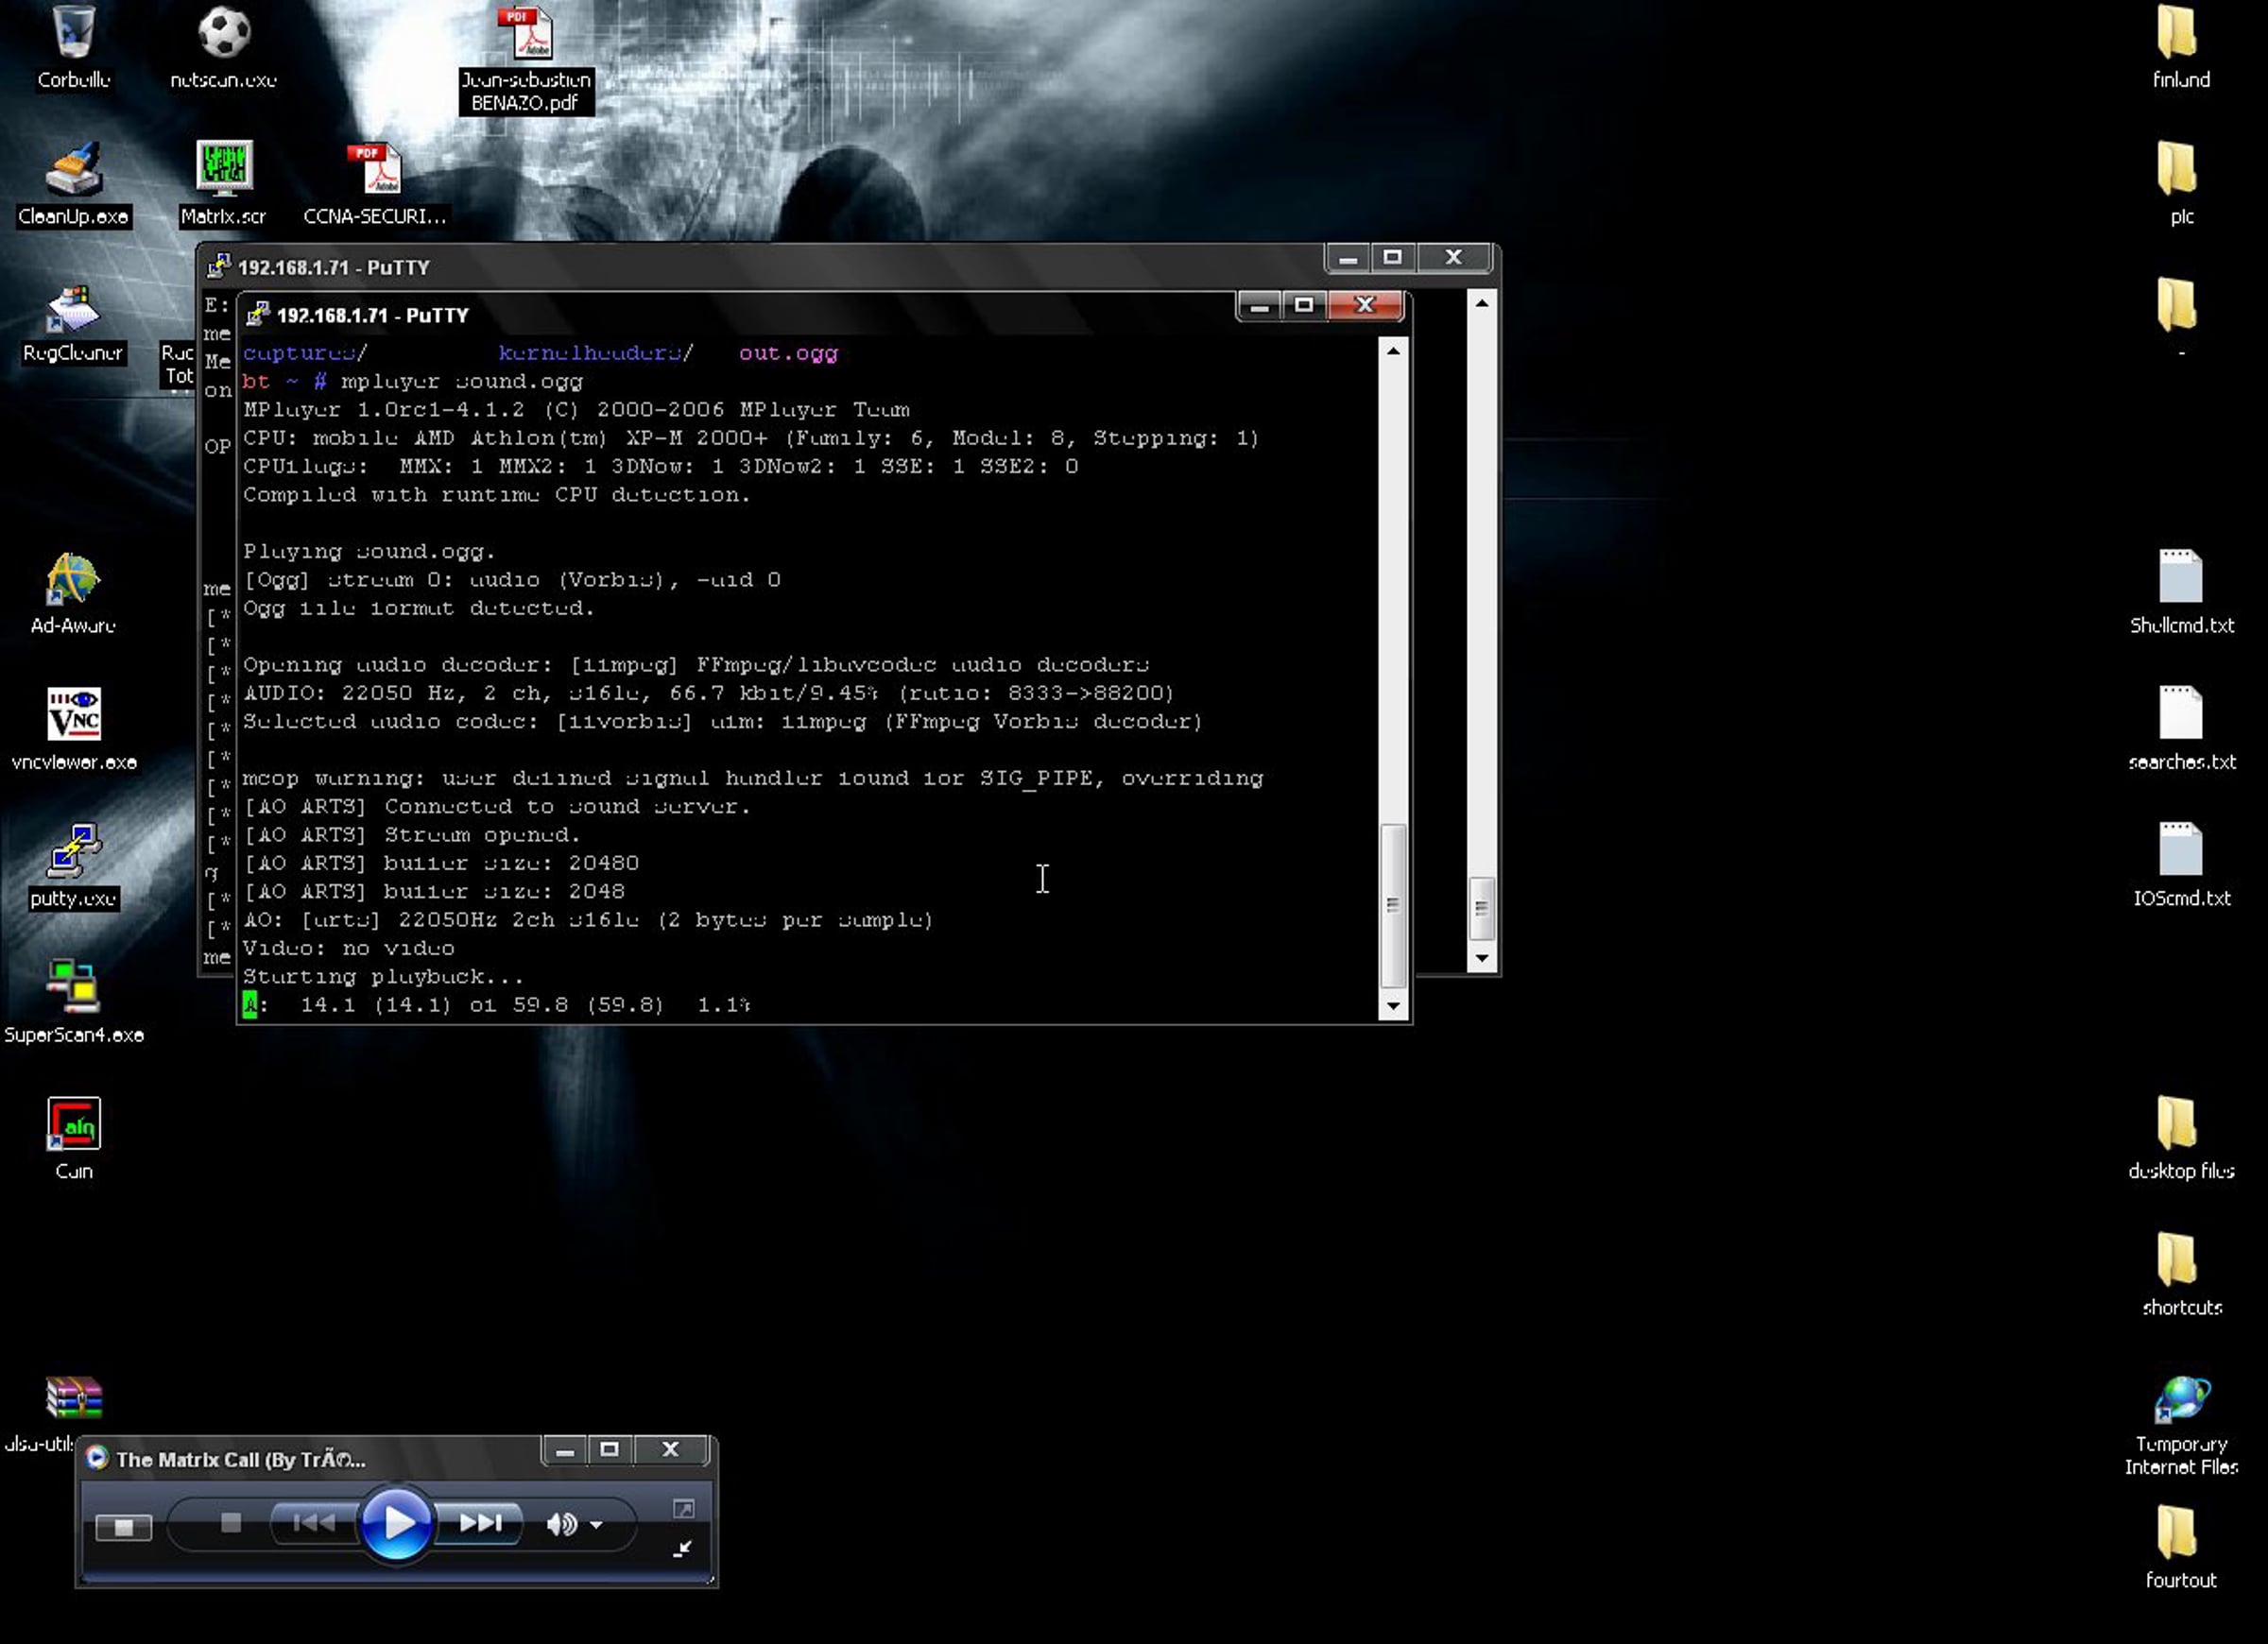The image size is (2268, 1644).
Task: Select the CleanUp.exe desktop icon
Action: [73, 169]
